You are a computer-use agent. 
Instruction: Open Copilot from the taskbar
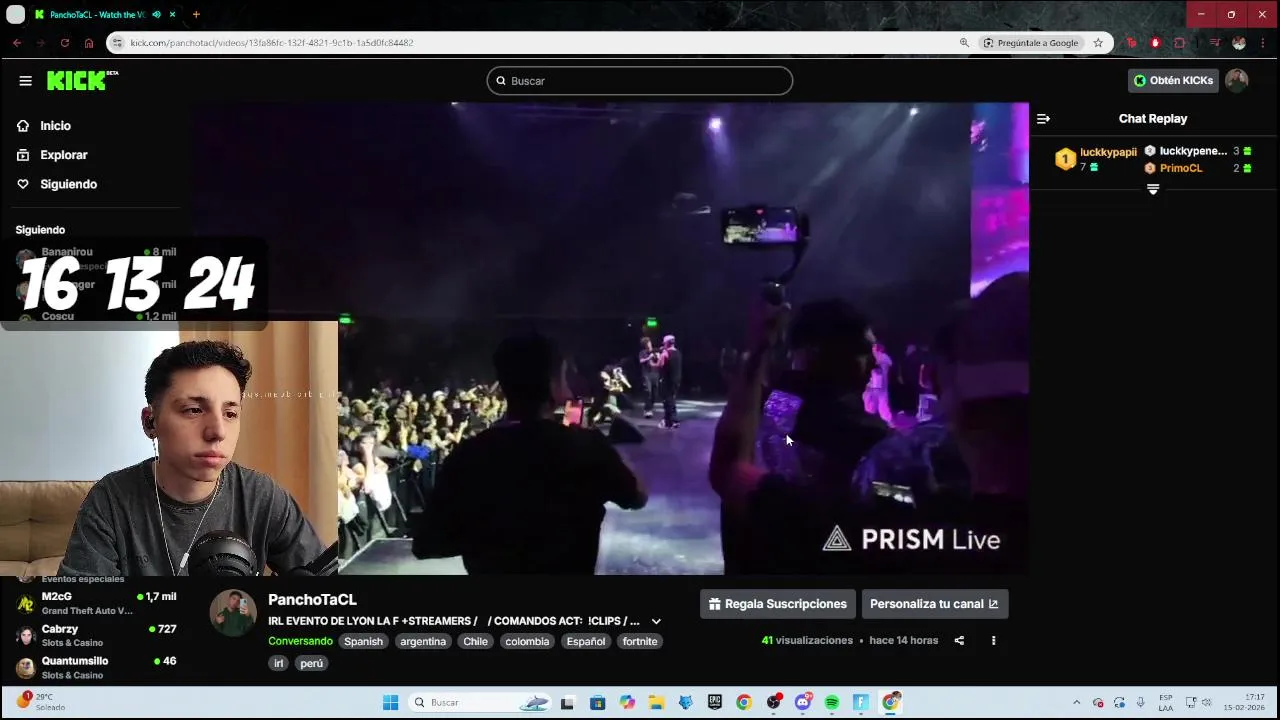[x=627, y=703]
